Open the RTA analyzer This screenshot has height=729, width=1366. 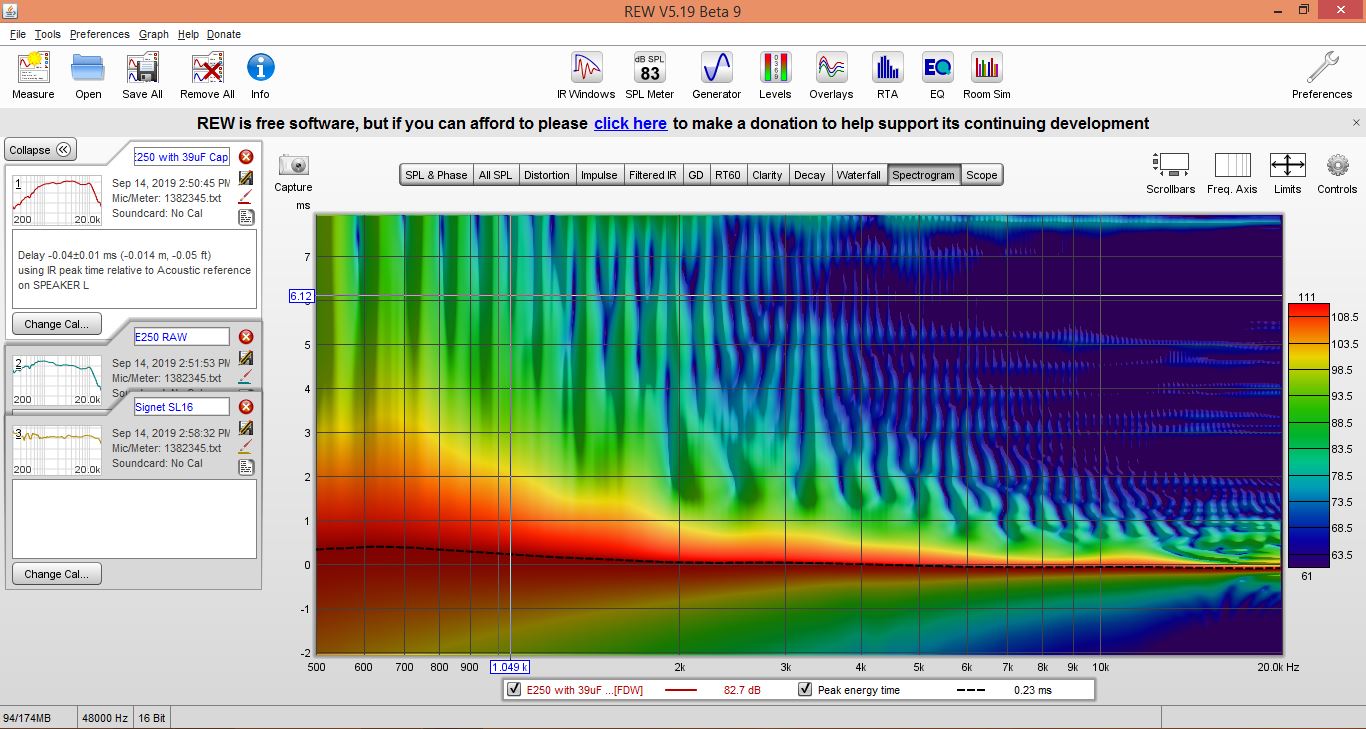coord(887,68)
